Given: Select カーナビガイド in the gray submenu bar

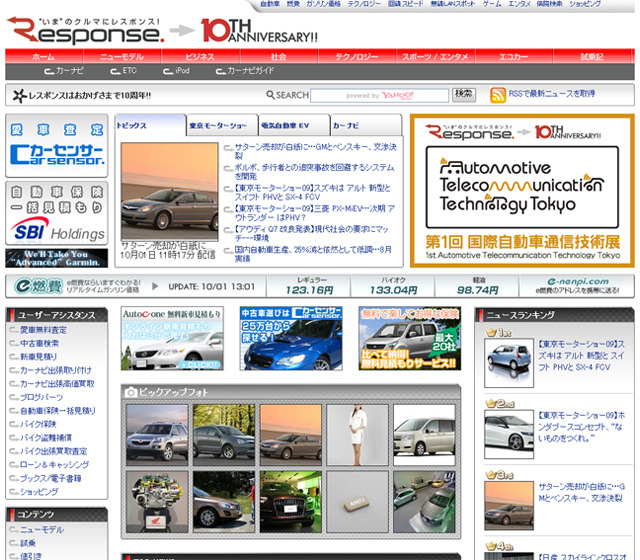Looking at the screenshot, I should coord(245,71).
